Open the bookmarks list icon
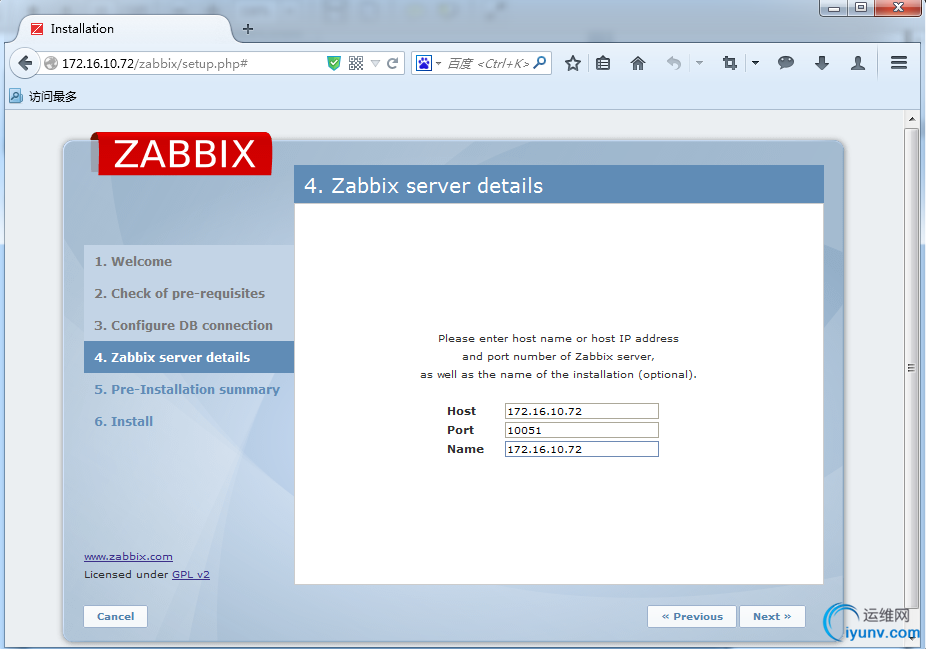This screenshot has height=649, width=926. point(603,63)
